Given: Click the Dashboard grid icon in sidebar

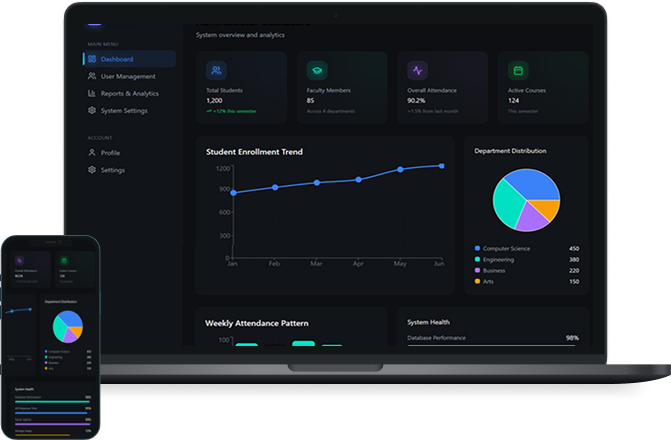Looking at the screenshot, I should 92,59.
